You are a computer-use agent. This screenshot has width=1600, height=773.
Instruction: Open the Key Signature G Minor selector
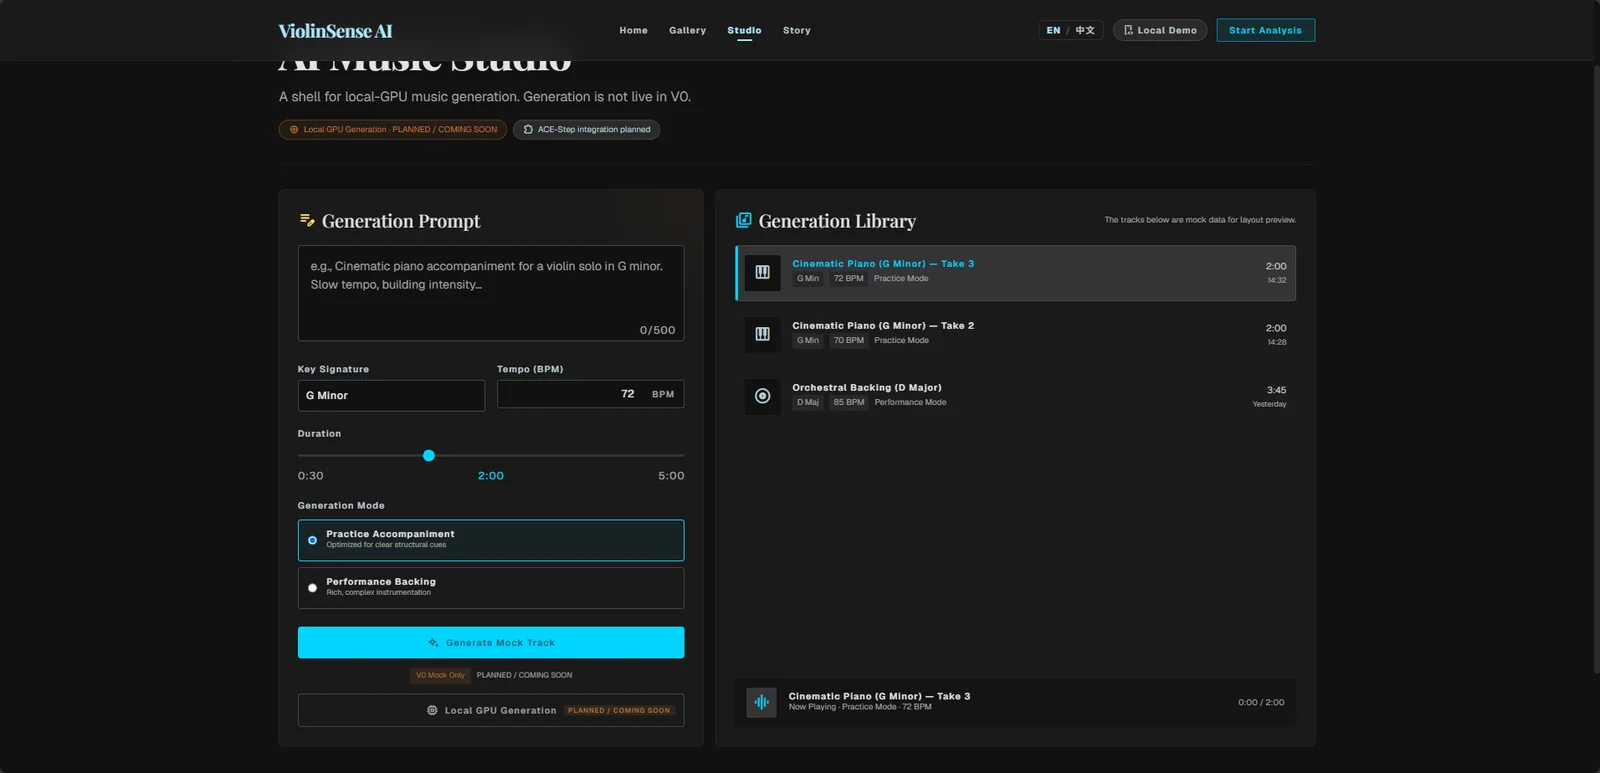pyautogui.click(x=391, y=396)
